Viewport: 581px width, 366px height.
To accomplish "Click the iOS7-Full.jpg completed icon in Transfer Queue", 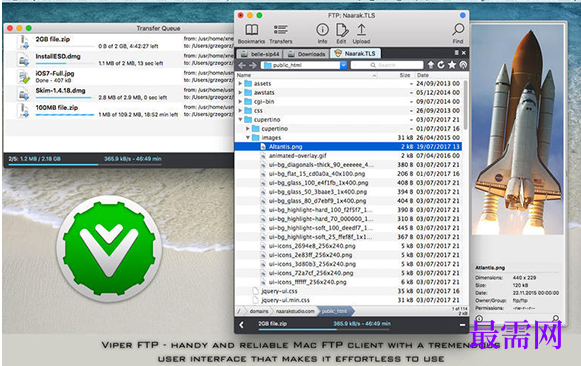I will click(23, 77).
